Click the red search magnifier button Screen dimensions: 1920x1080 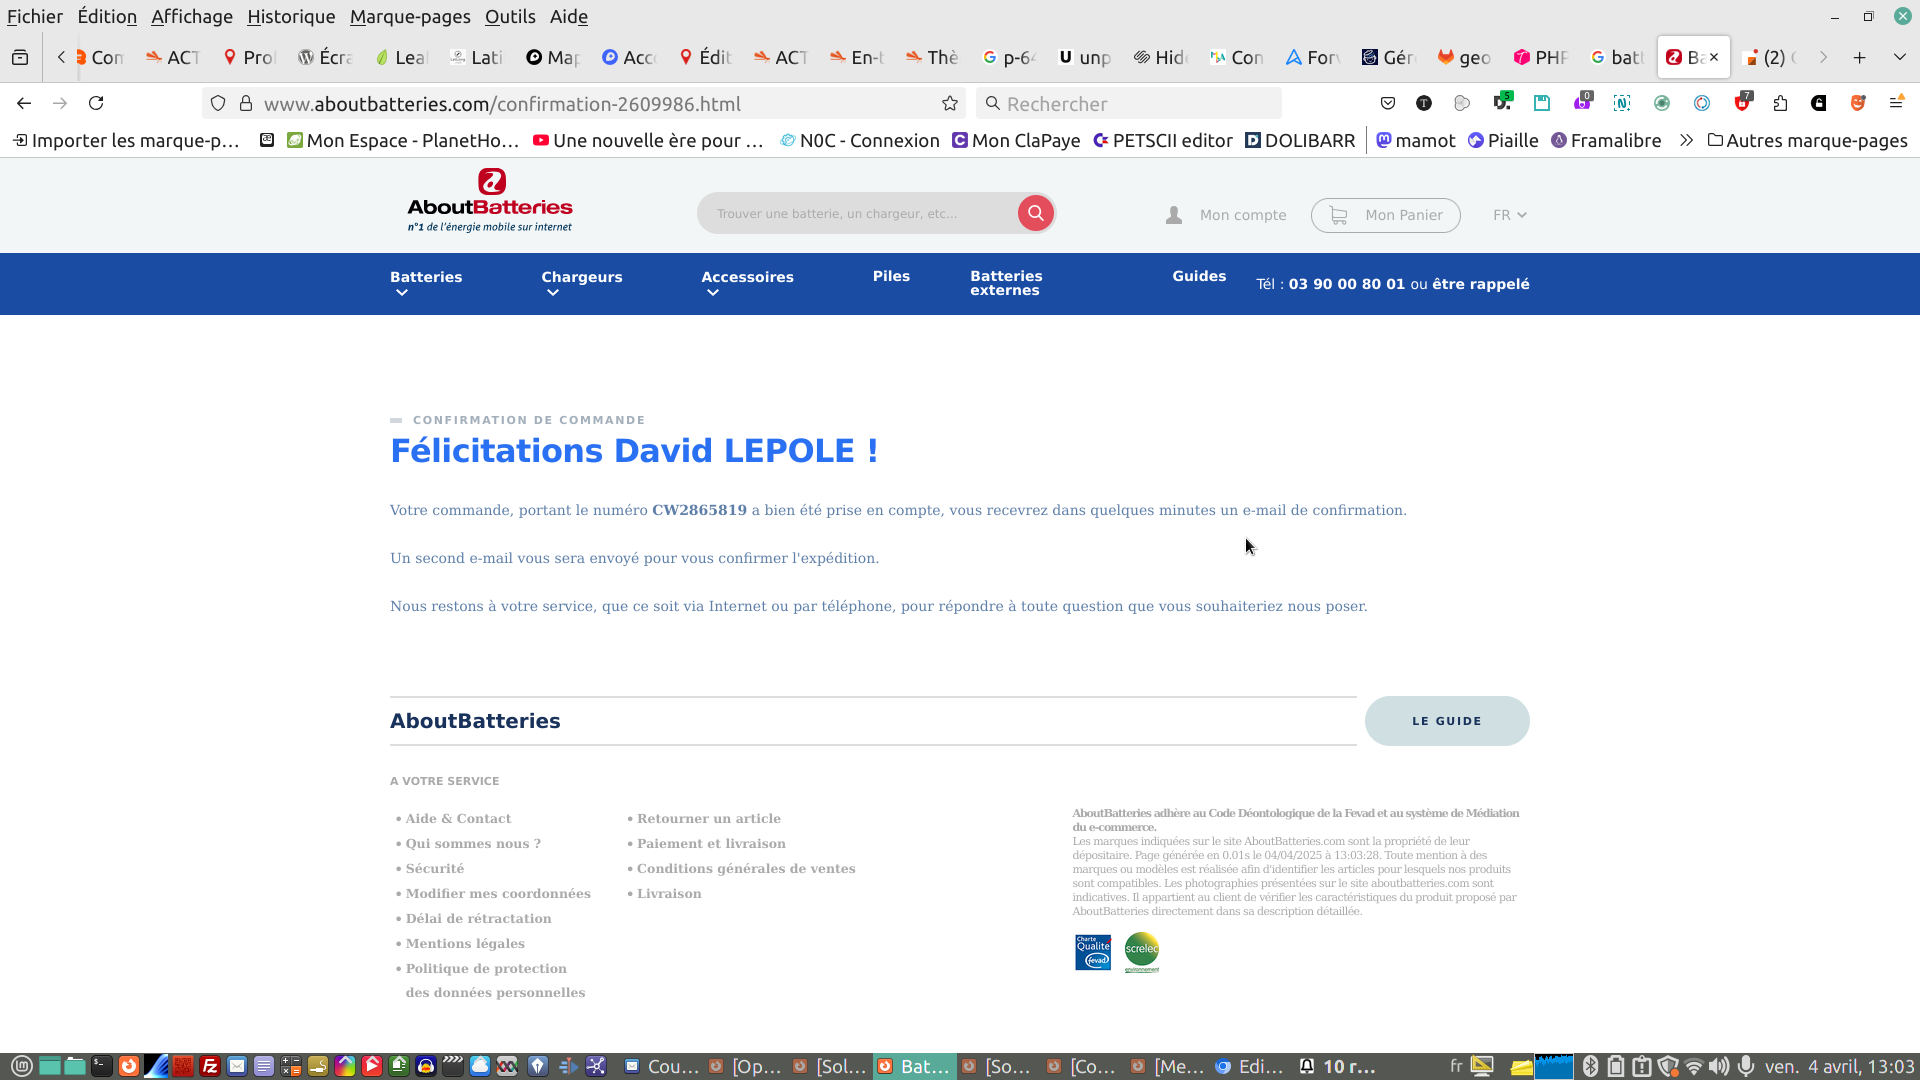(1035, 213)
